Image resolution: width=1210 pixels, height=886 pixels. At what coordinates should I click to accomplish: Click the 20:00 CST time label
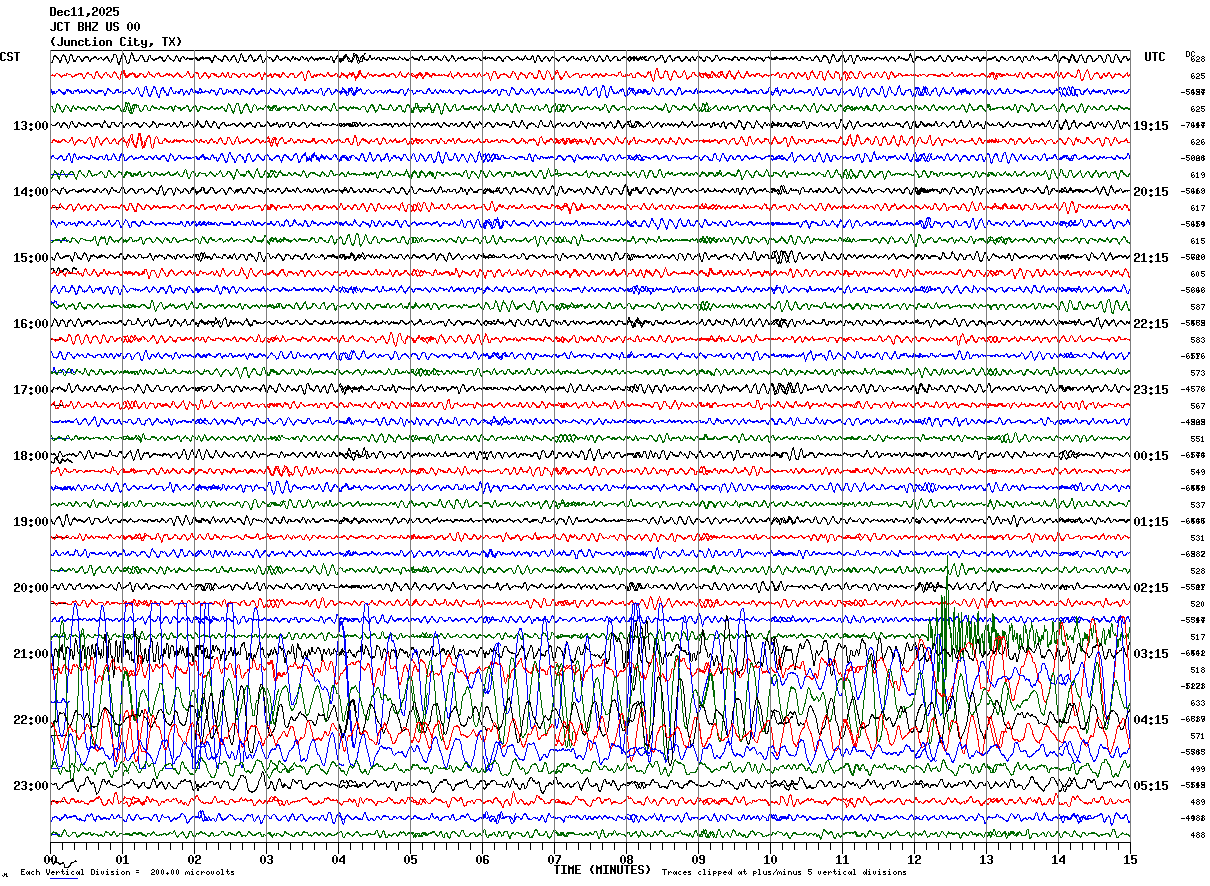pyautogui.click(x=30, y=588)
